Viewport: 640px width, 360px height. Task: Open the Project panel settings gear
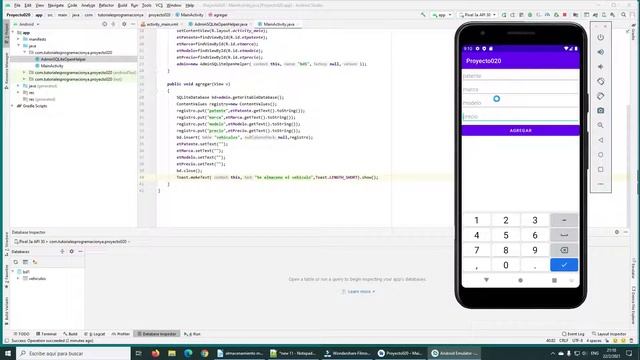(x=124, y=24)
